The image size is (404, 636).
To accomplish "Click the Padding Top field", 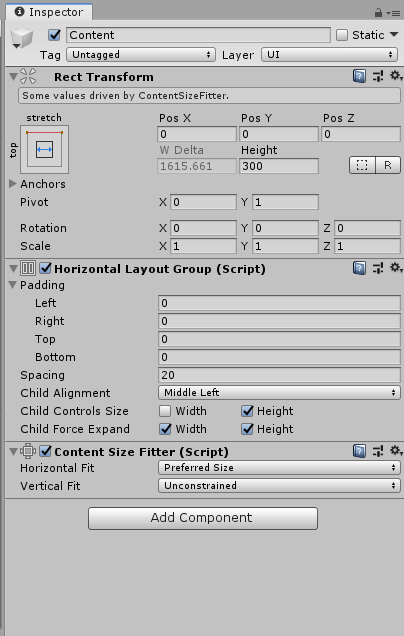I will coord(279,339).
